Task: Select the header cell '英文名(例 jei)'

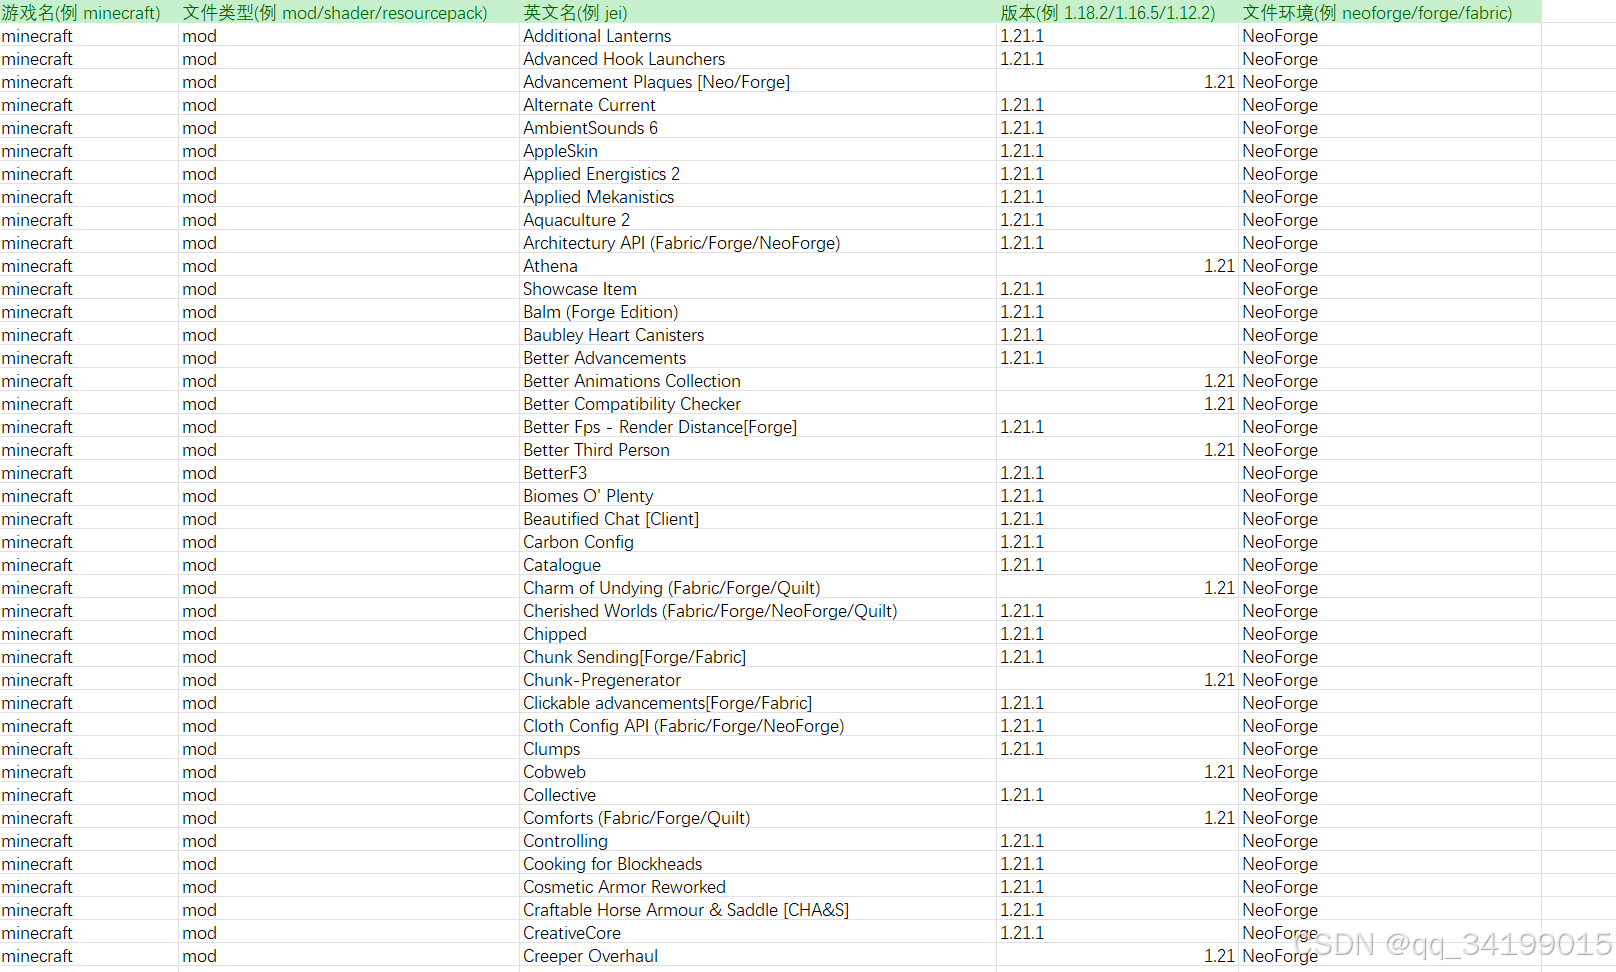Action: 758,12
